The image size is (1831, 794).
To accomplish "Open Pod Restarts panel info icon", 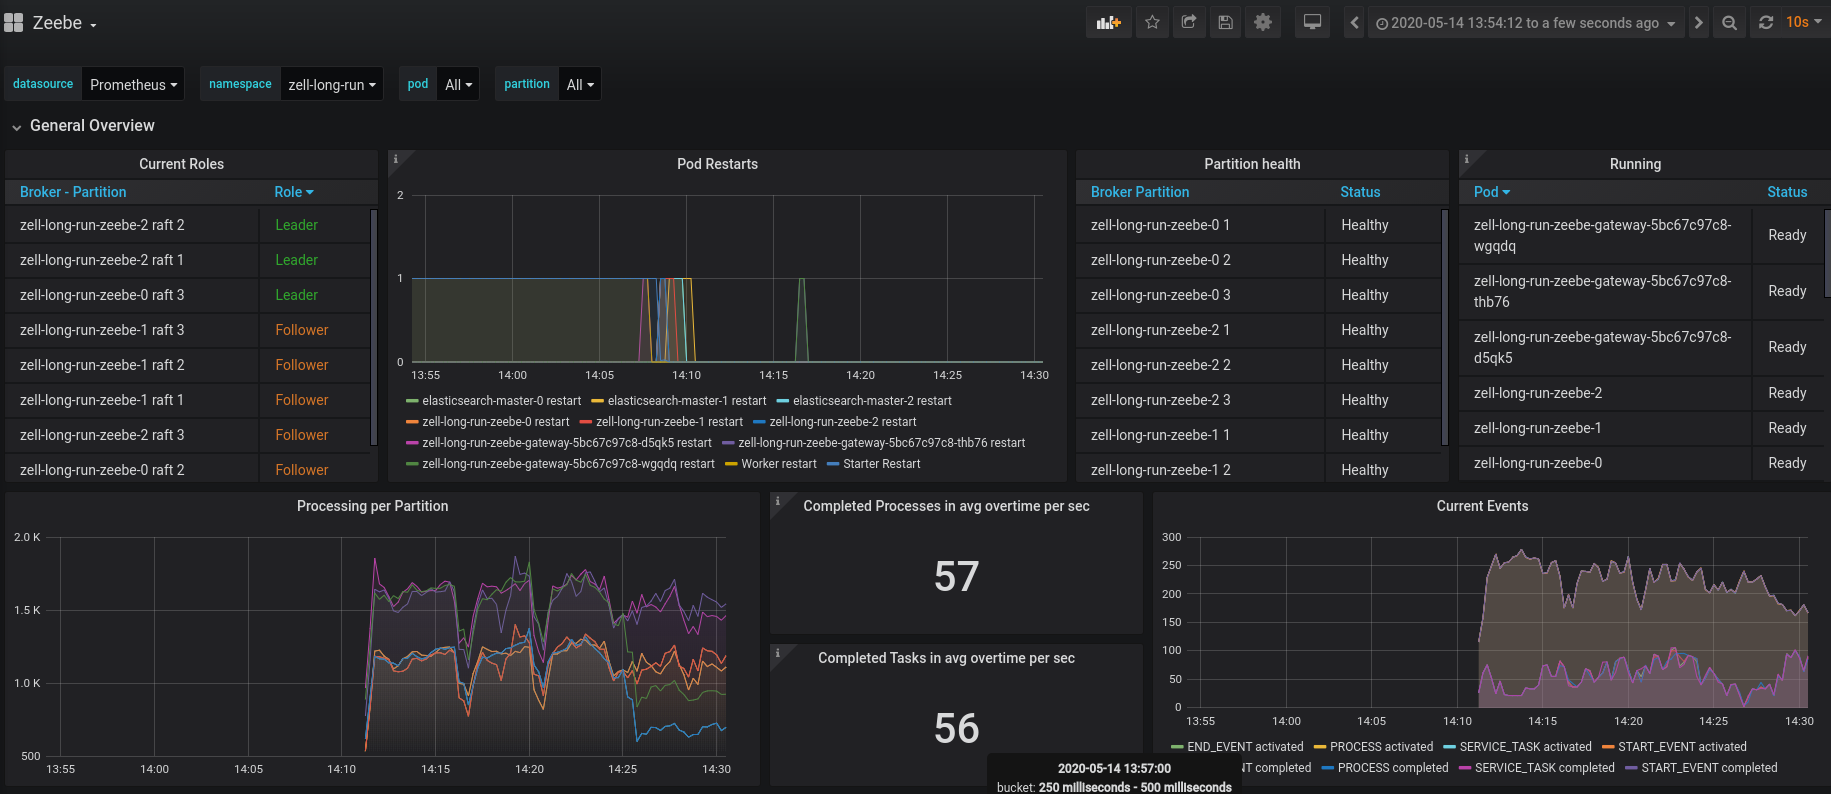I will pyautogui.click(x=396, y=159).
